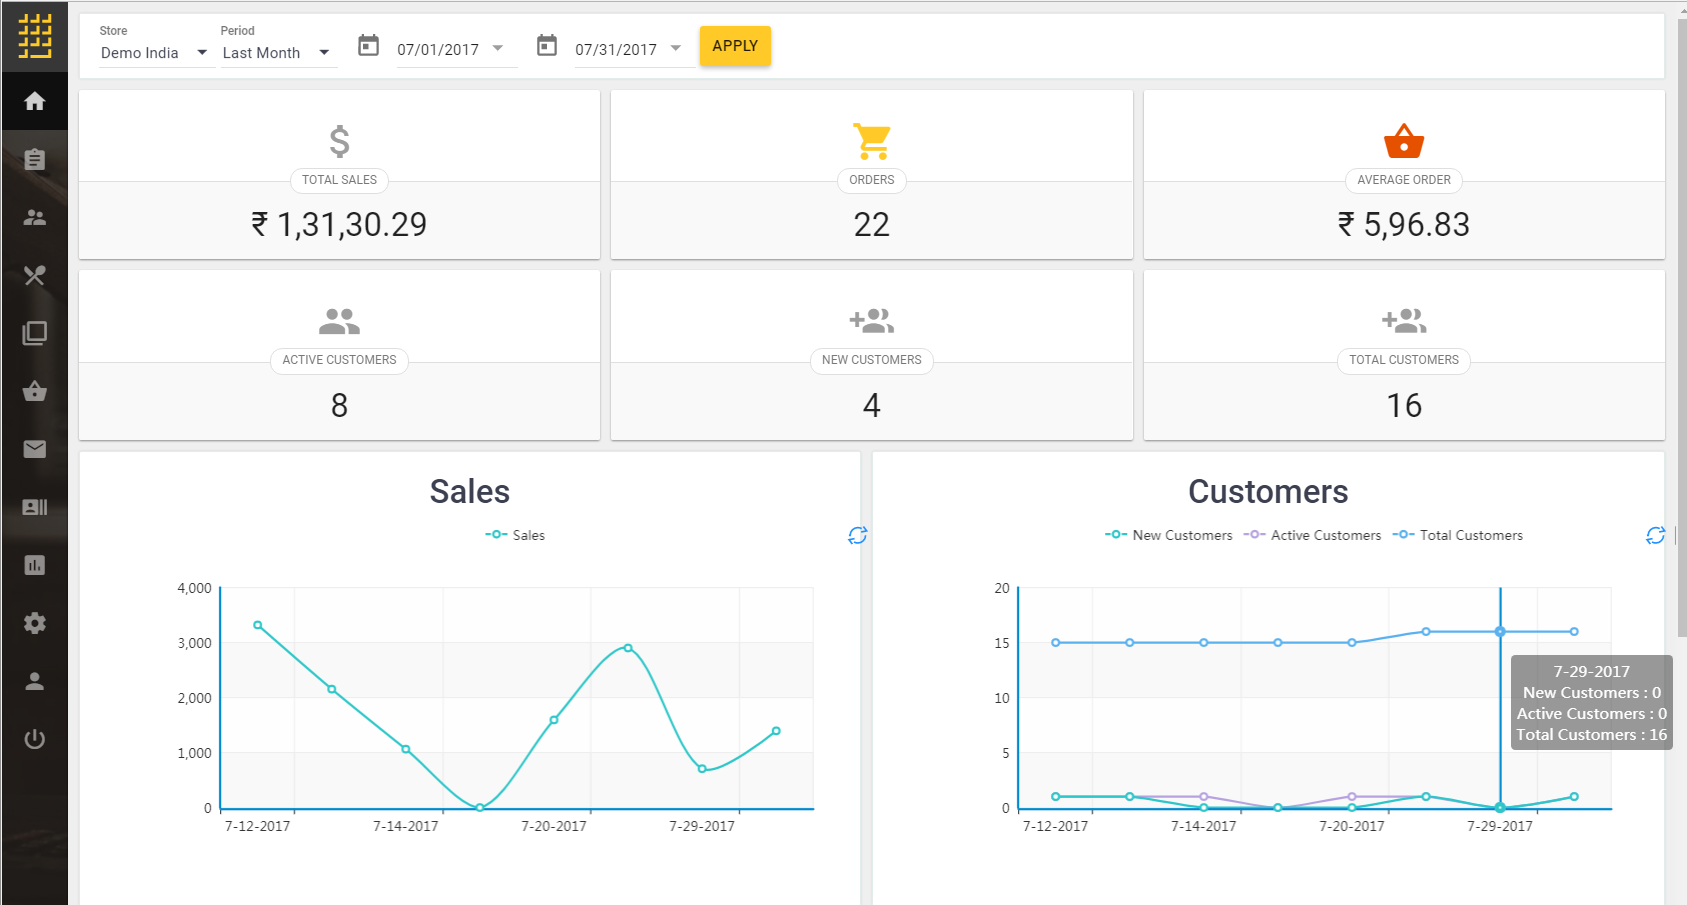This screenshot has height=905, width=1687.
Task: Open the start date calendar icon
Action: (x=369, y=45)
